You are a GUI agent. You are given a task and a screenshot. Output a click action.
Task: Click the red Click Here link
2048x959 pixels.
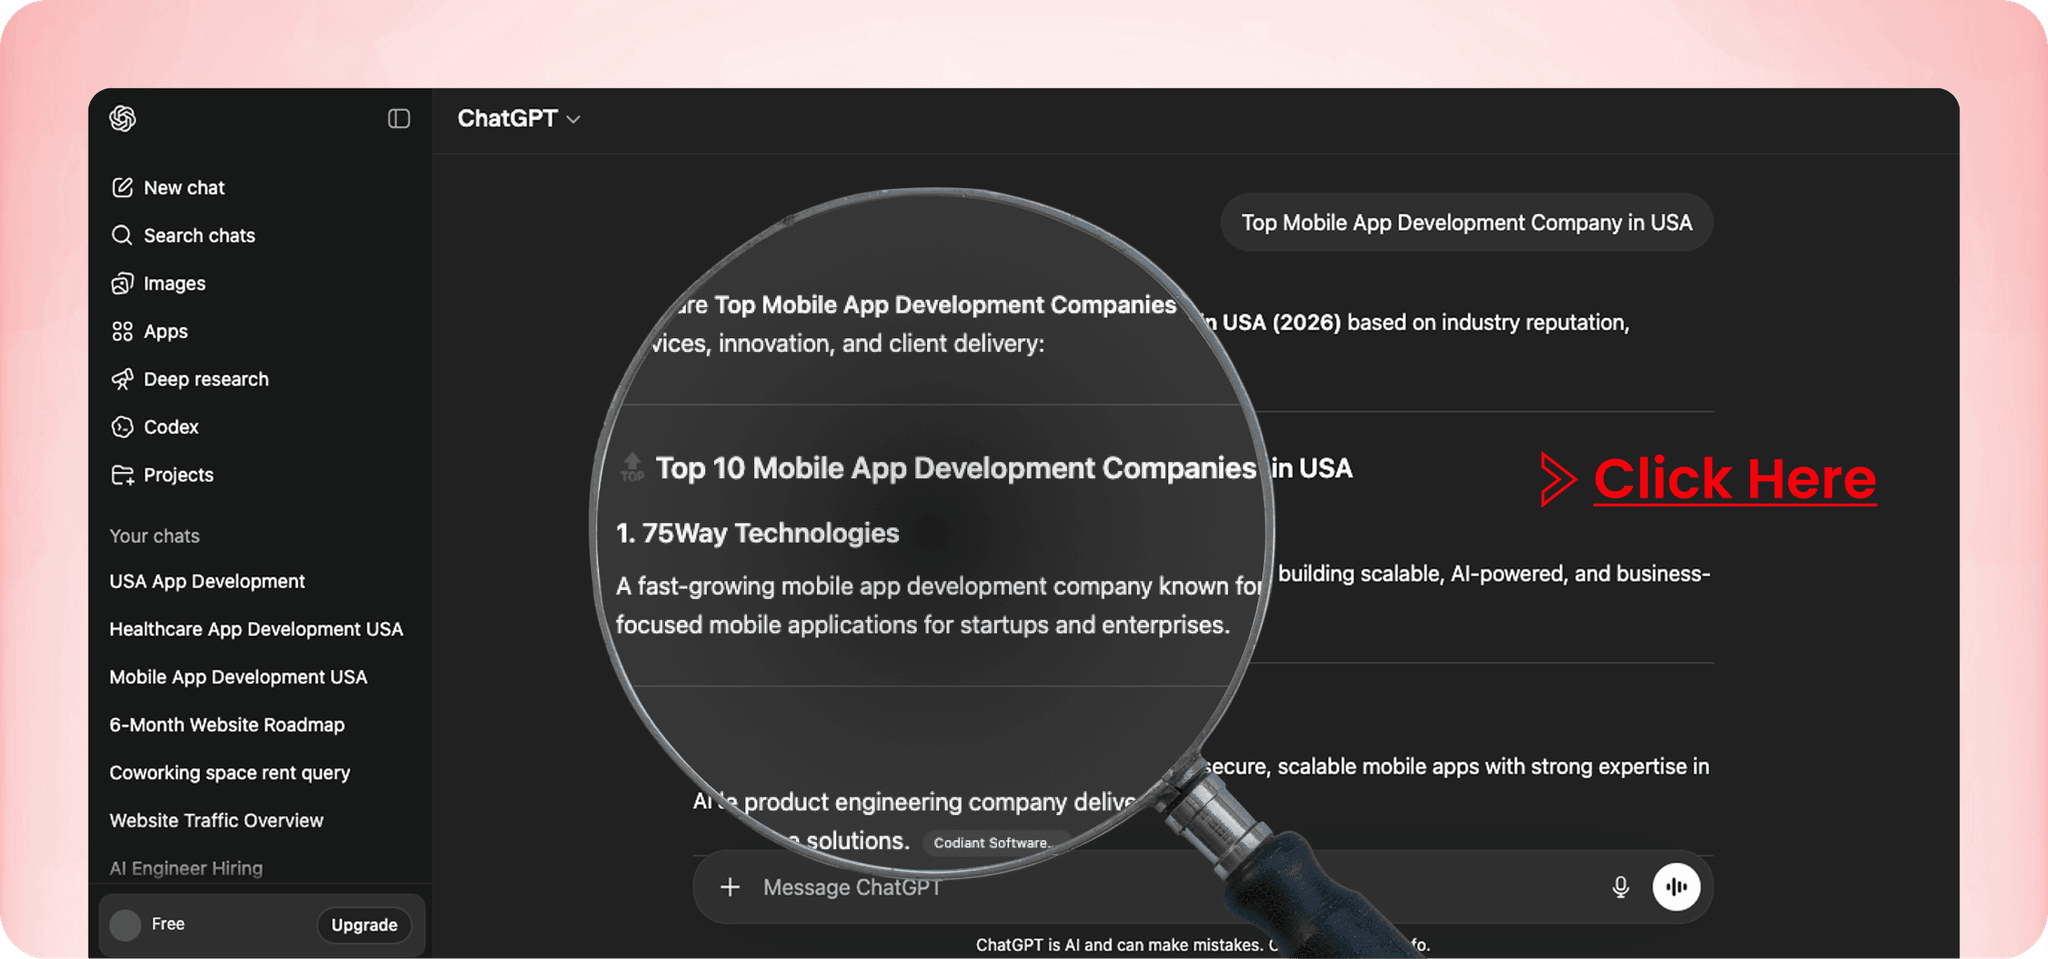pyautogui.click(x=1734, y=479)
